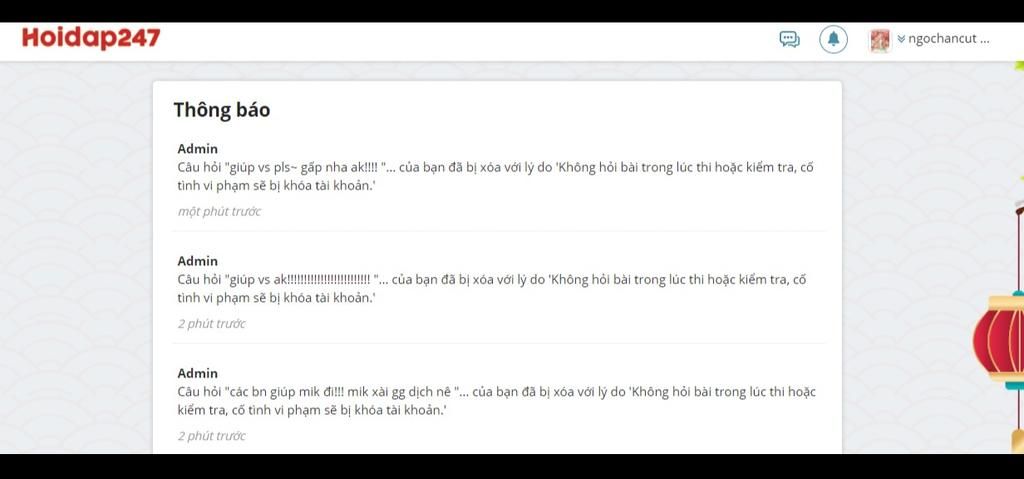Open the chat messages icon
This screenshot has height=479, width=1024.
tap(789, 39)
